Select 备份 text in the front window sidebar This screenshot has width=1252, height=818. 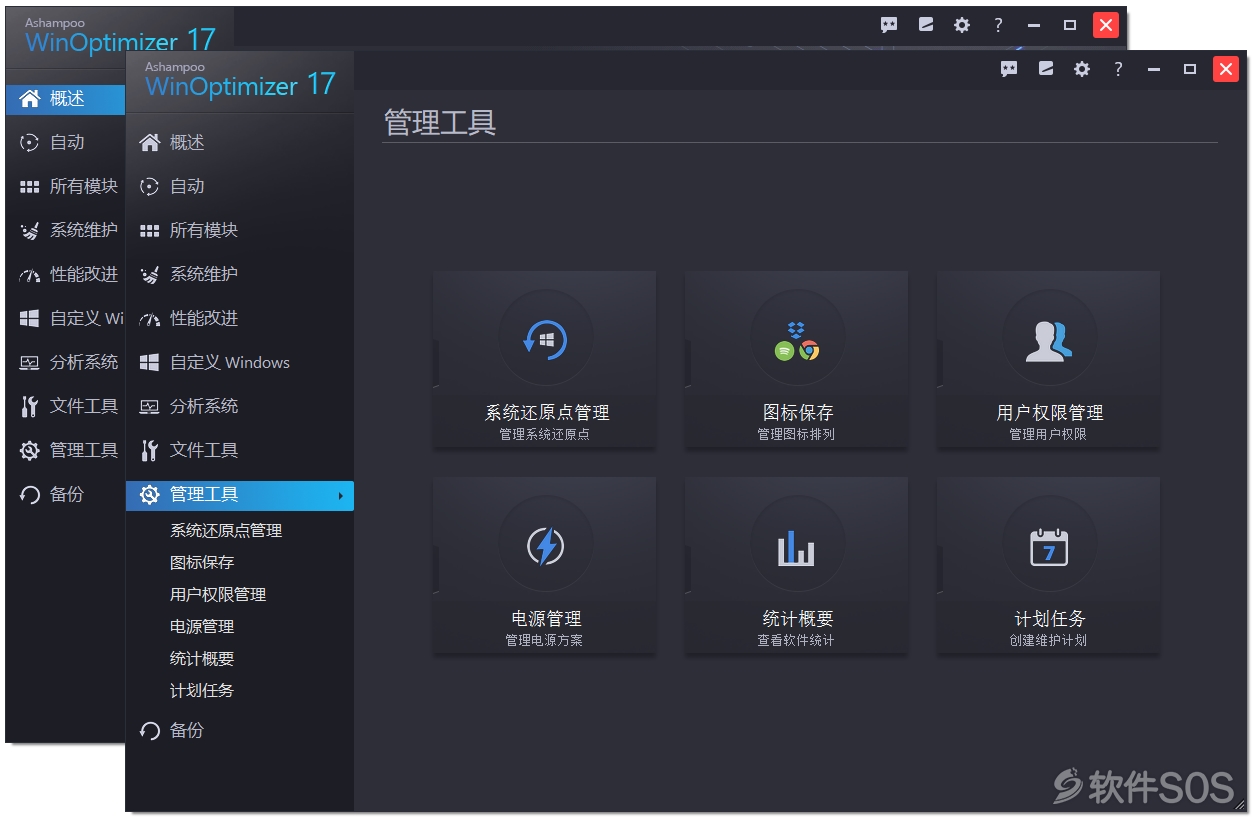click(187, 731)
